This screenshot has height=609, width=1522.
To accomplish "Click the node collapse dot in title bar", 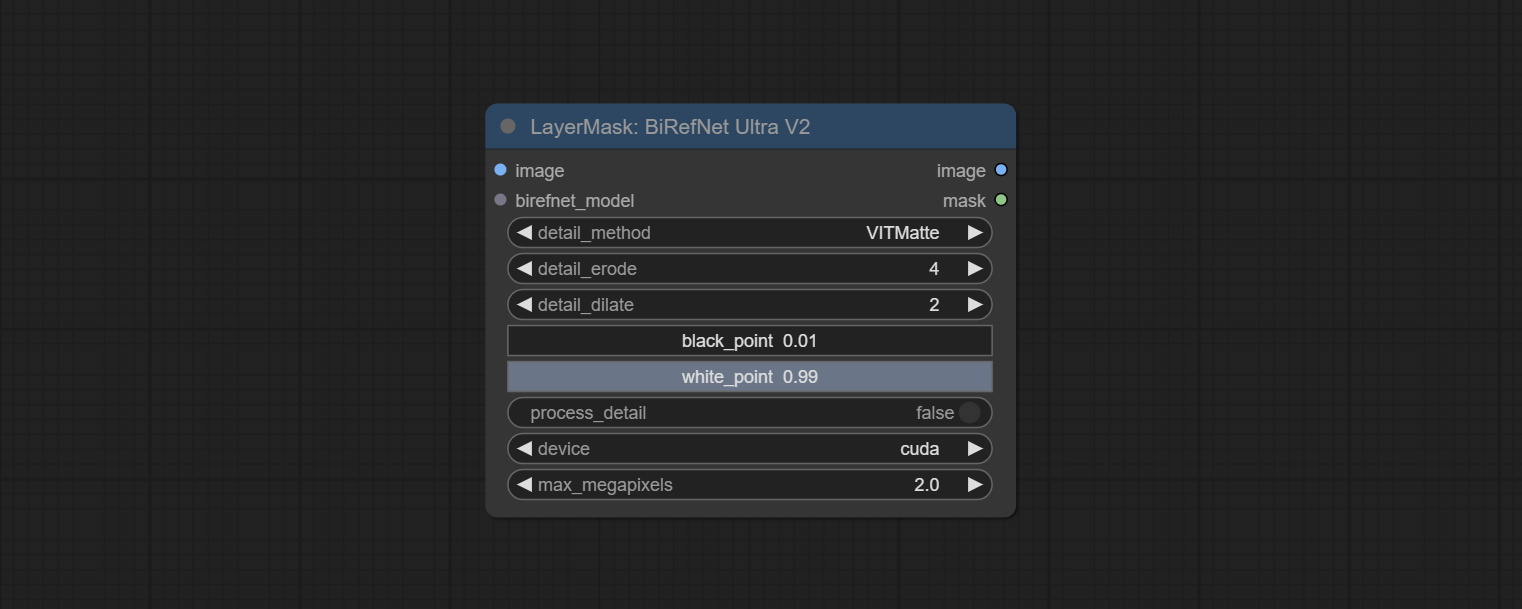I will point(508,126).
